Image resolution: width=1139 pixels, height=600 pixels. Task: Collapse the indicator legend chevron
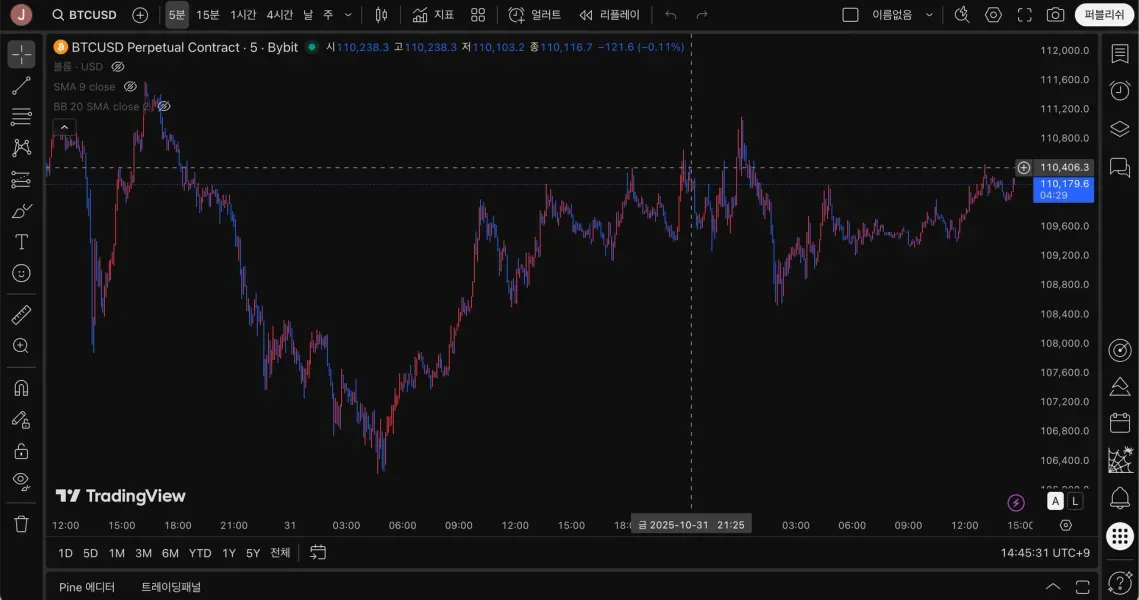pos(64,128)
